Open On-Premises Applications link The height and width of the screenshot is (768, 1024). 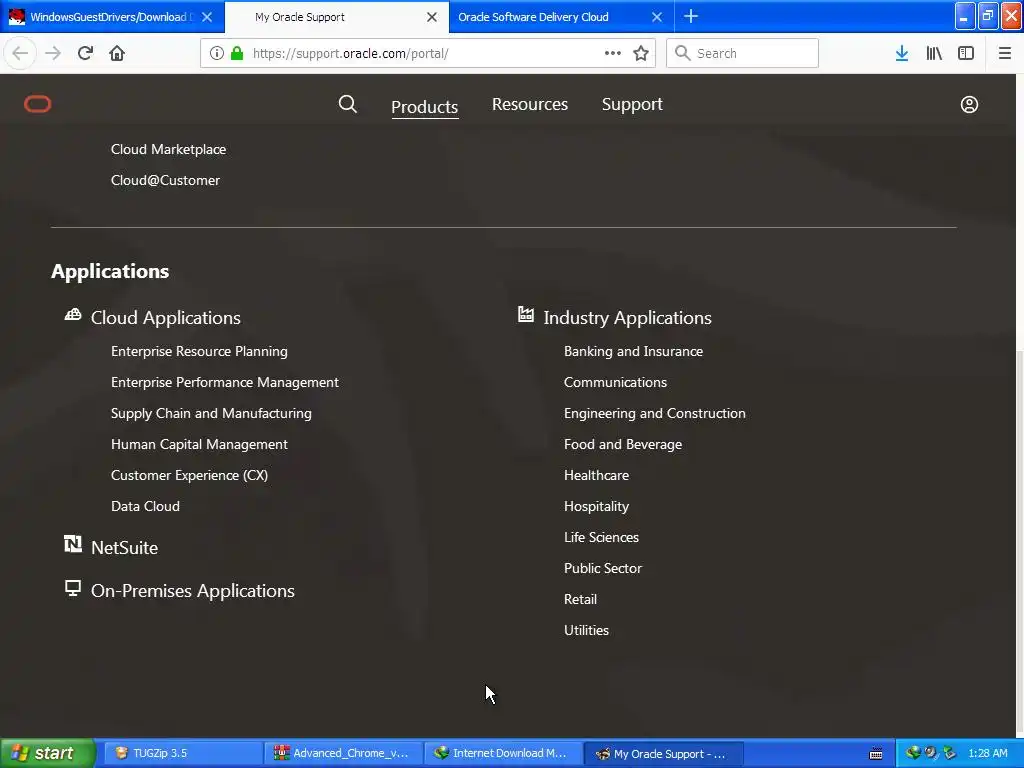pos(193,590)
